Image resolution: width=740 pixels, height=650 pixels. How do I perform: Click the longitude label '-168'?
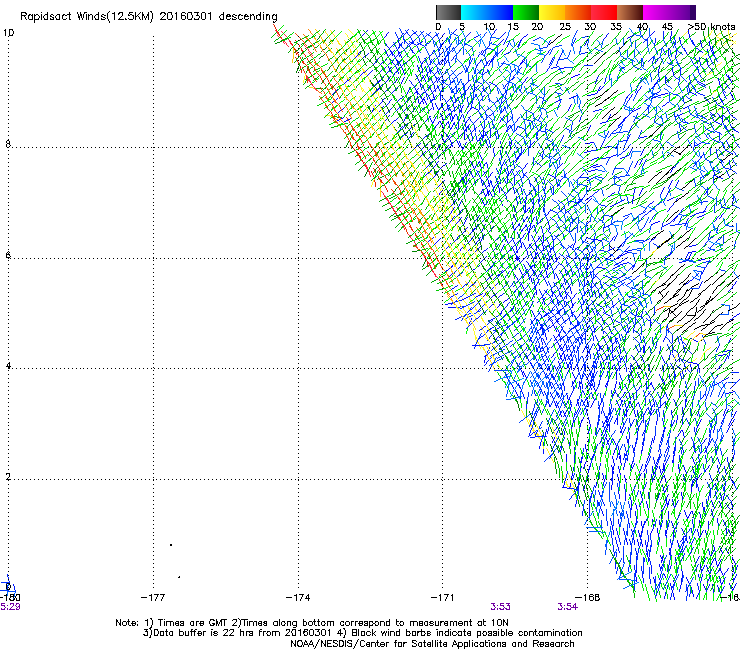[587, 598]
